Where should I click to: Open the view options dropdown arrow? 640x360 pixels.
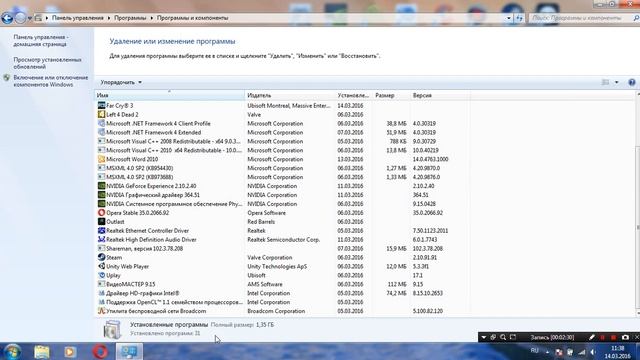616,82
